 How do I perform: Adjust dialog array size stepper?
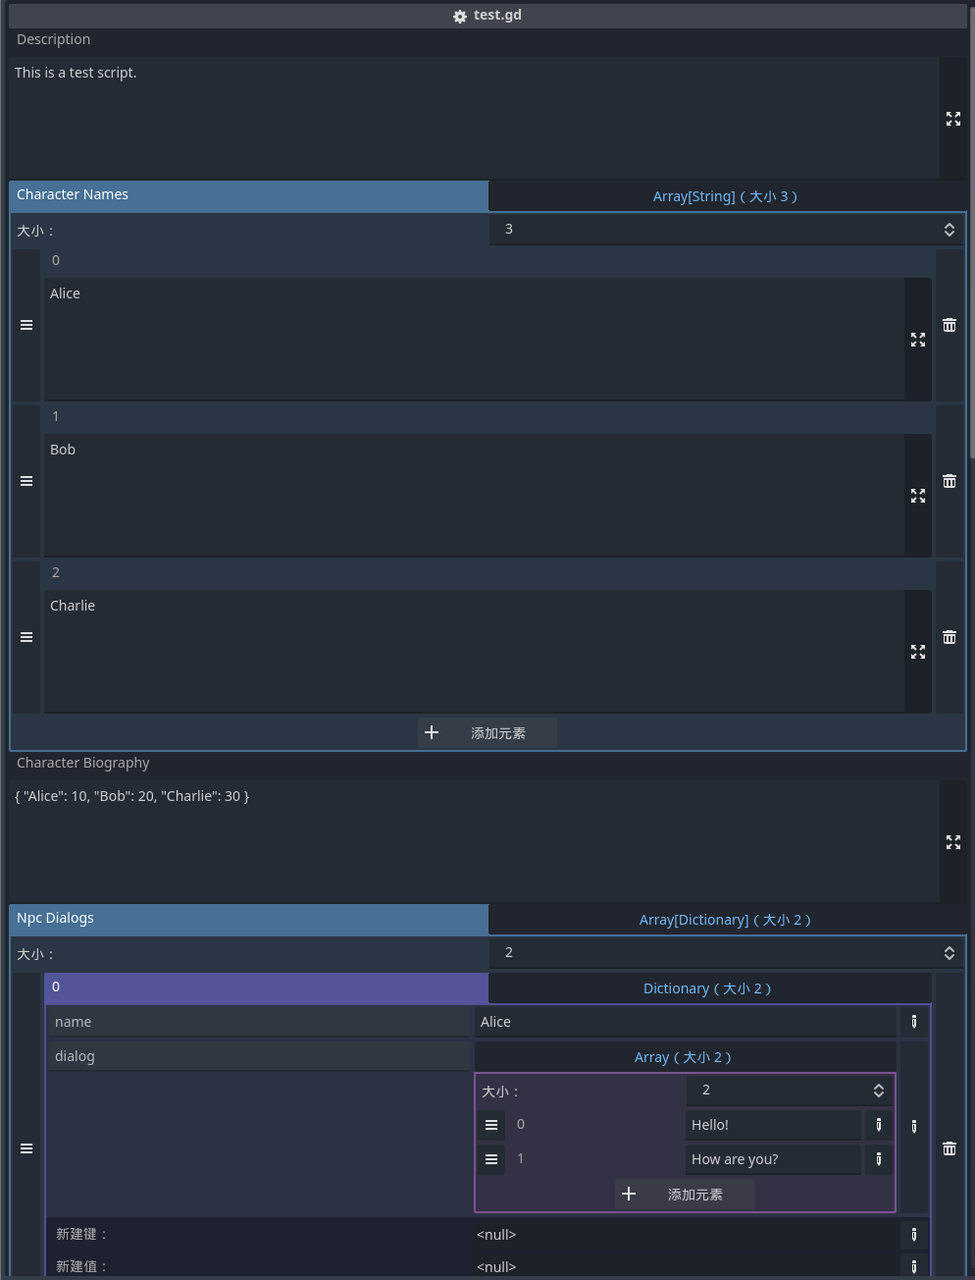[878, 1091]
